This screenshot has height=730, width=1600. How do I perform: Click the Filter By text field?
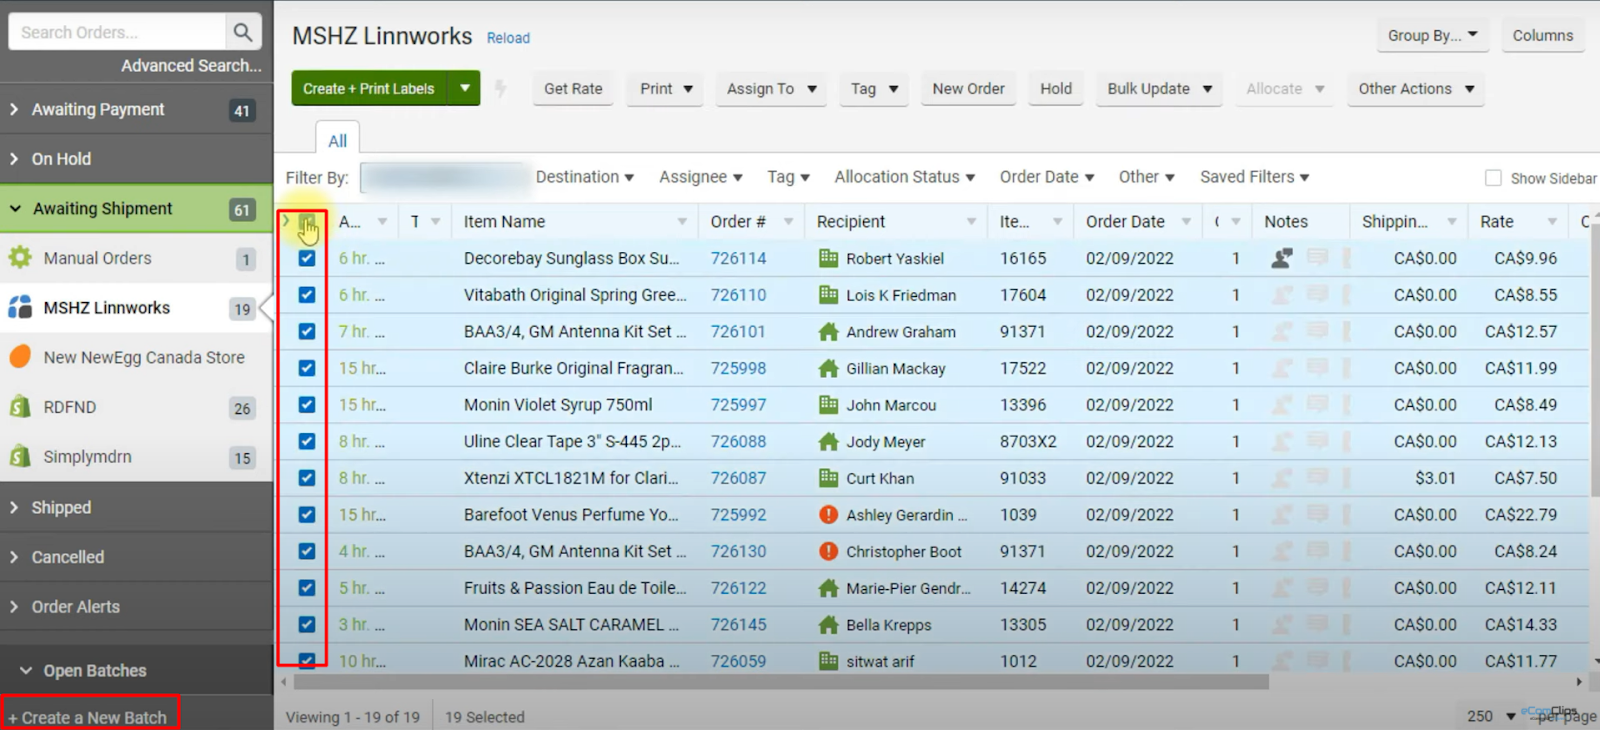point(445,178)
